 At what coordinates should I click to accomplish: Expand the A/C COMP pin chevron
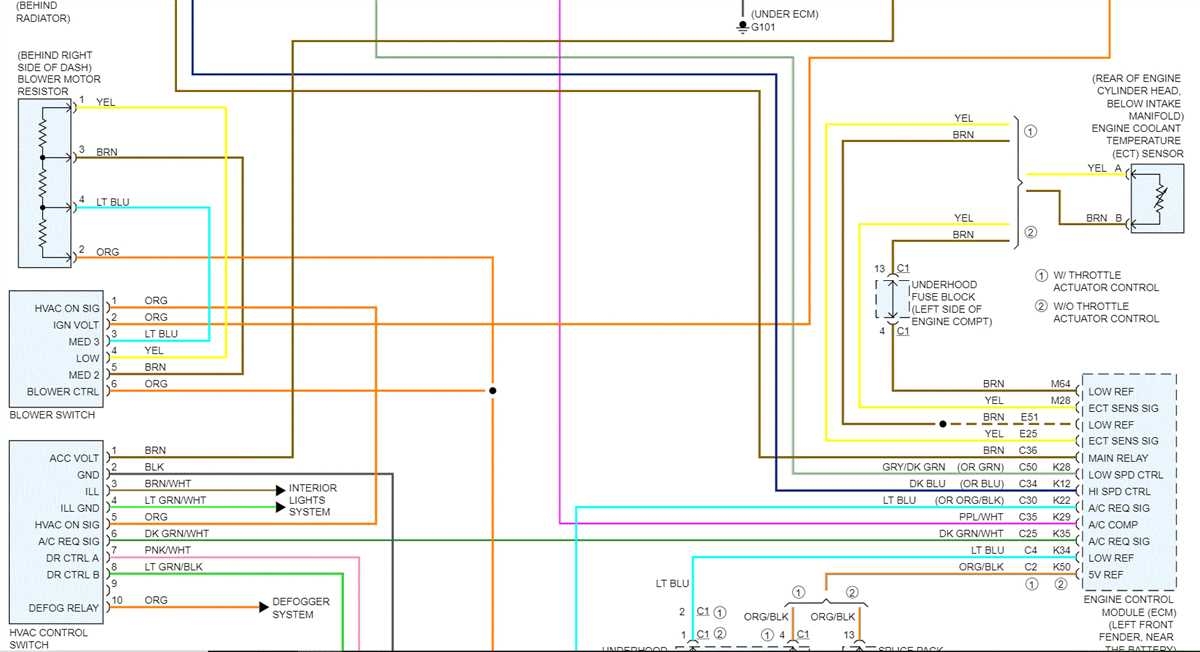[x=1076, y=524]
